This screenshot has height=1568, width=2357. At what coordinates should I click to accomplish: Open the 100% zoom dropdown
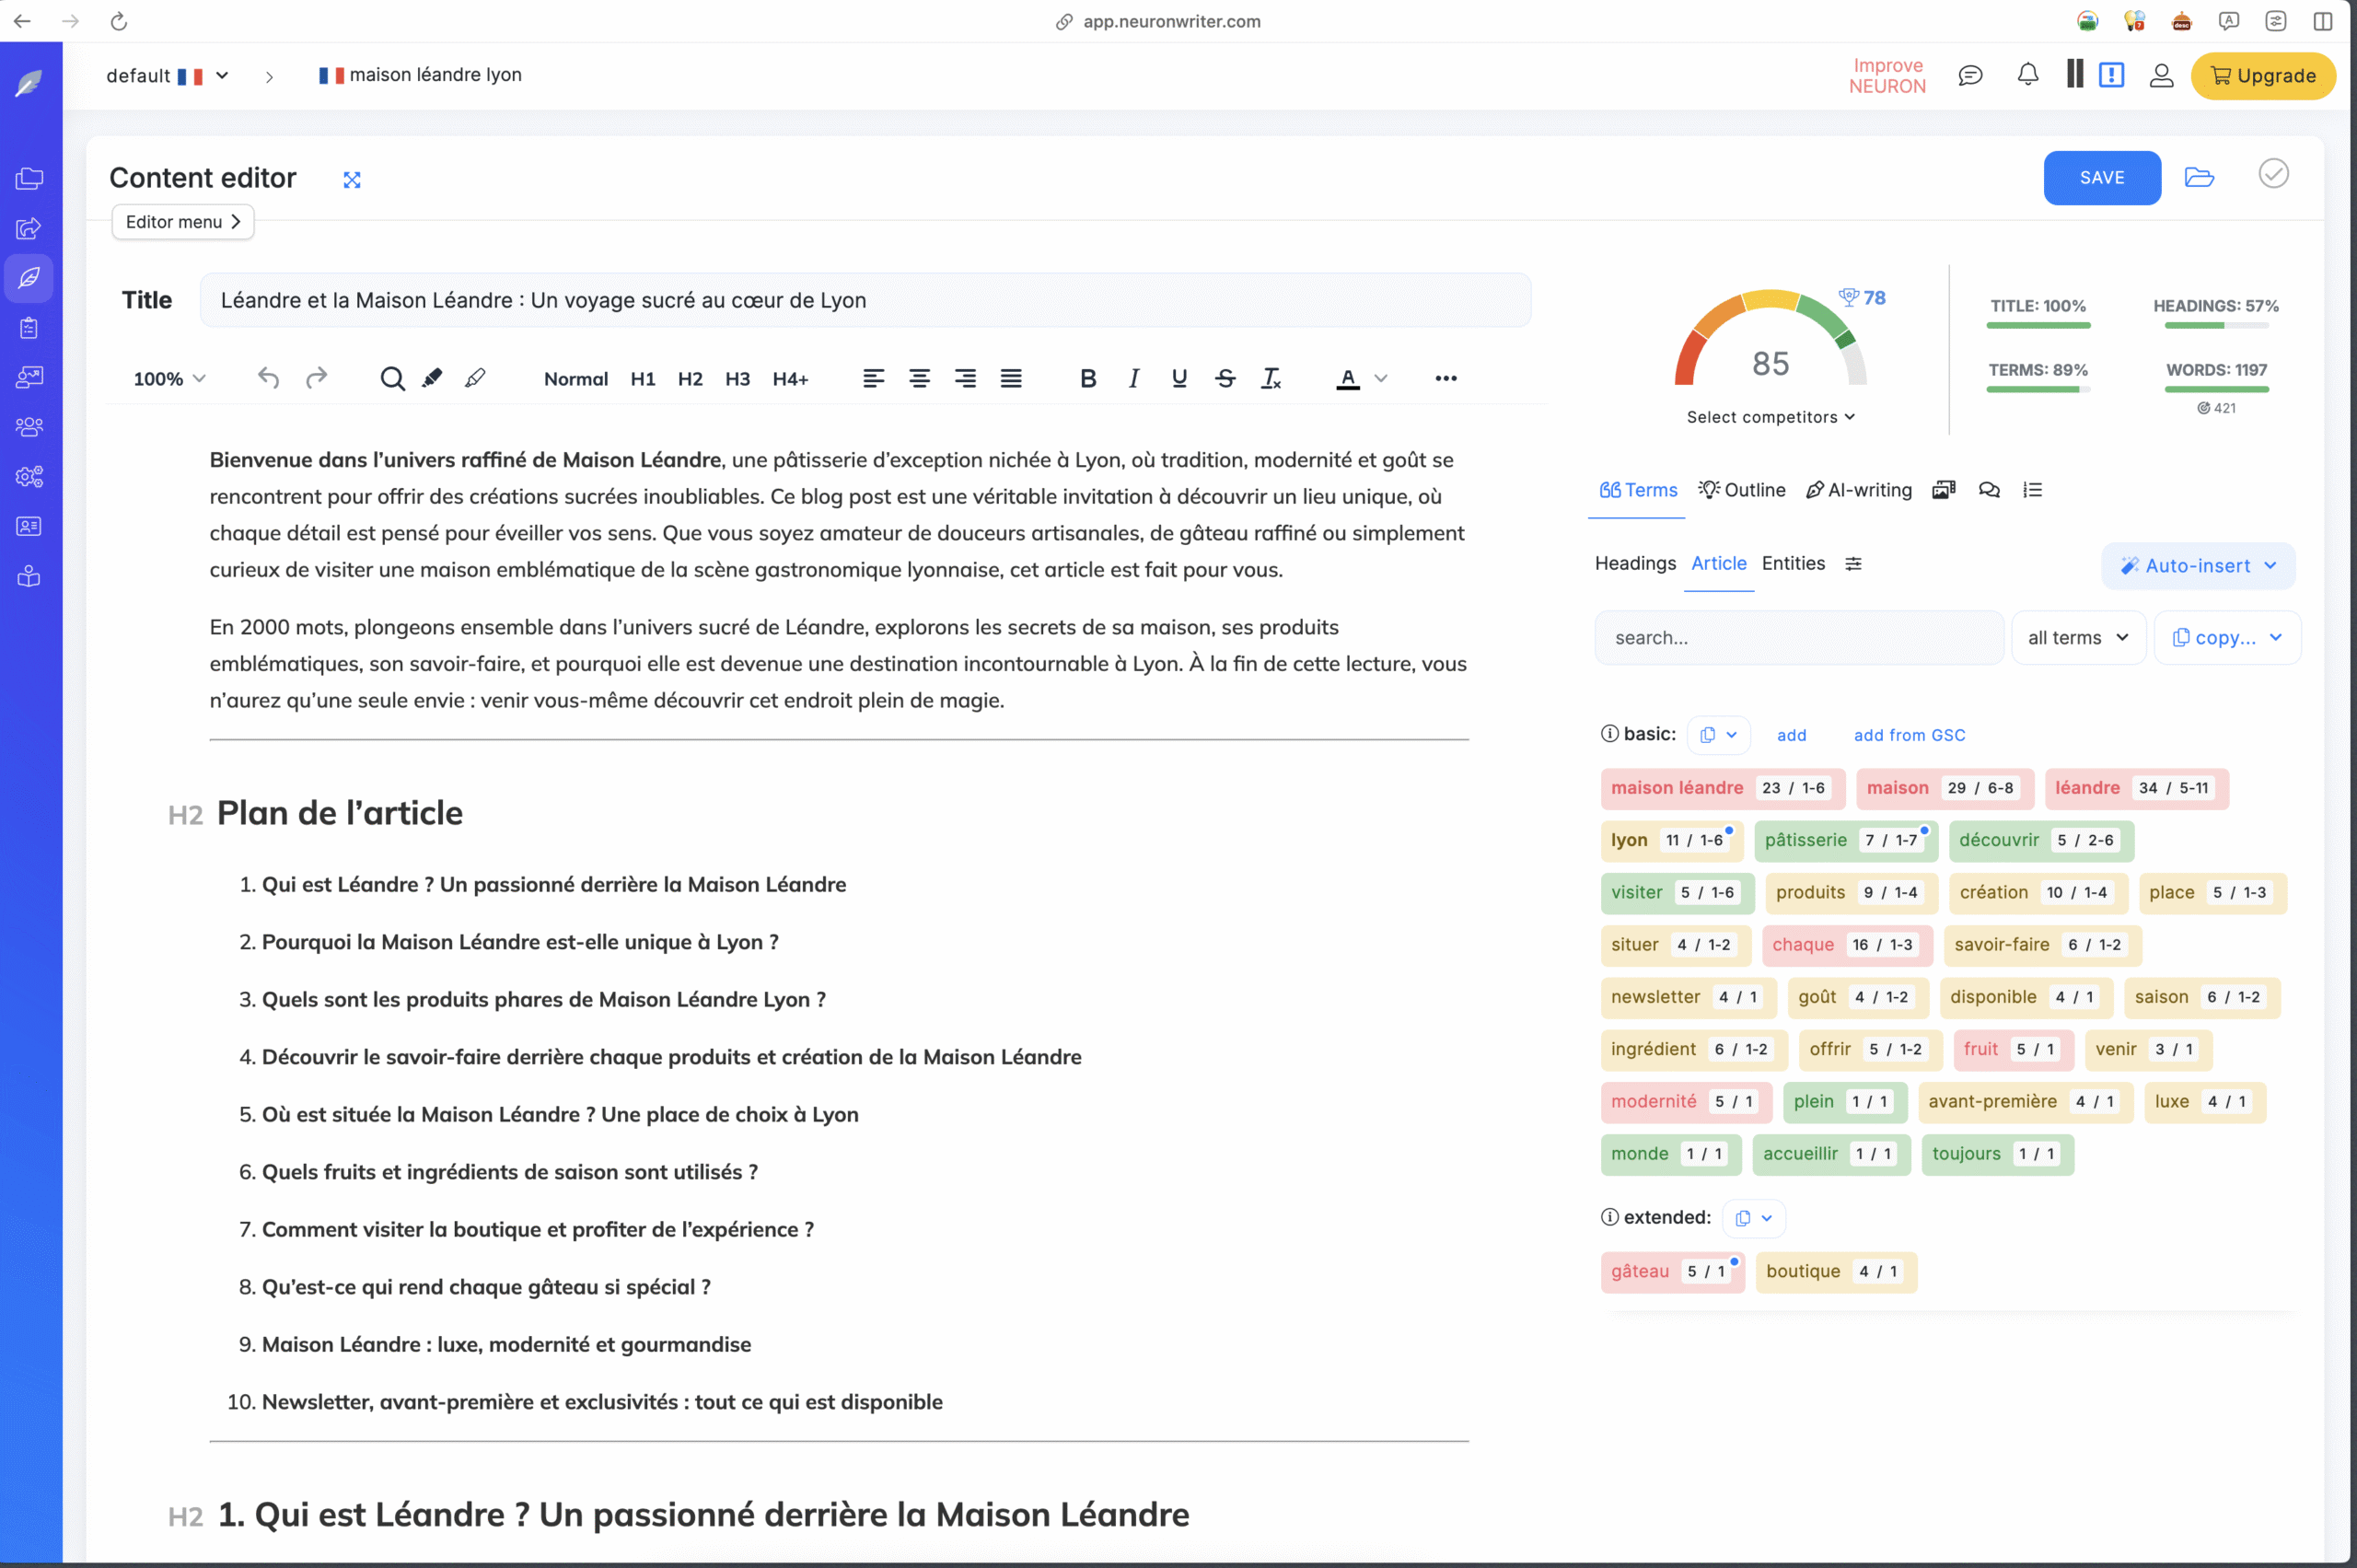click(169, 379)
